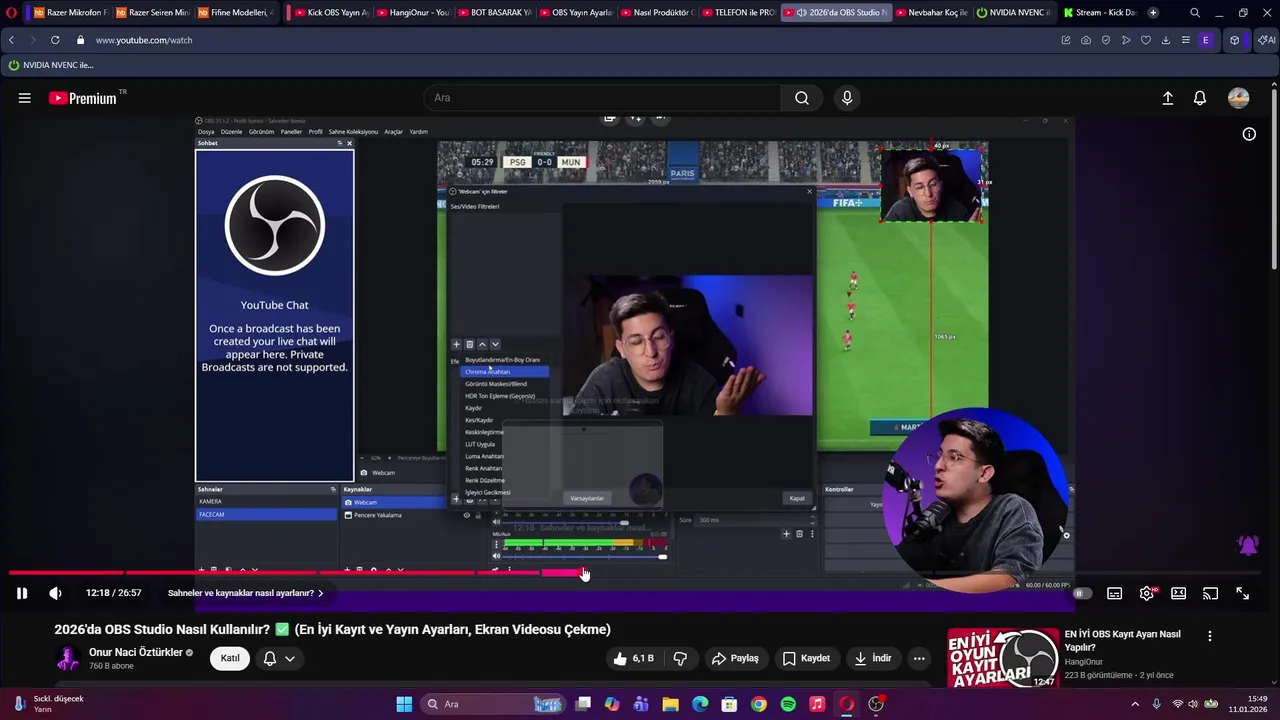Pause the video playback
Viewport: 1280px width, 720px height.
[21, 593]
